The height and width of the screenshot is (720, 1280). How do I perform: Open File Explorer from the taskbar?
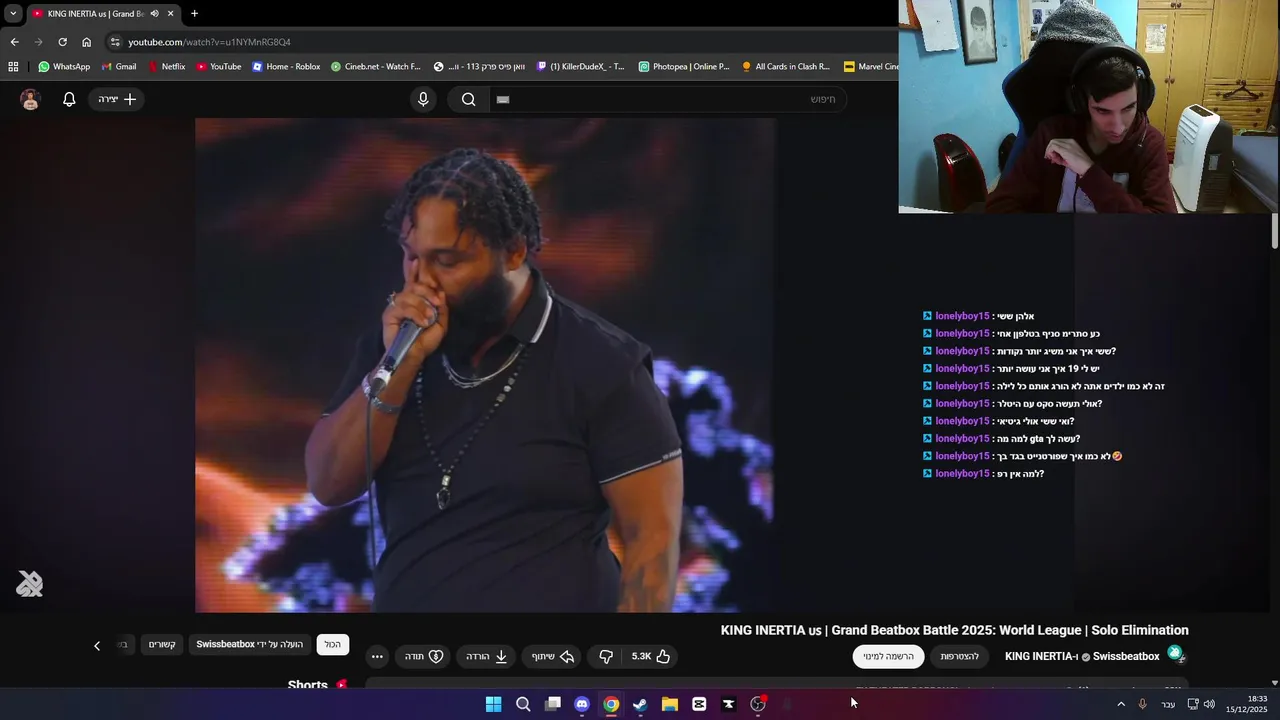click(670, 704)
